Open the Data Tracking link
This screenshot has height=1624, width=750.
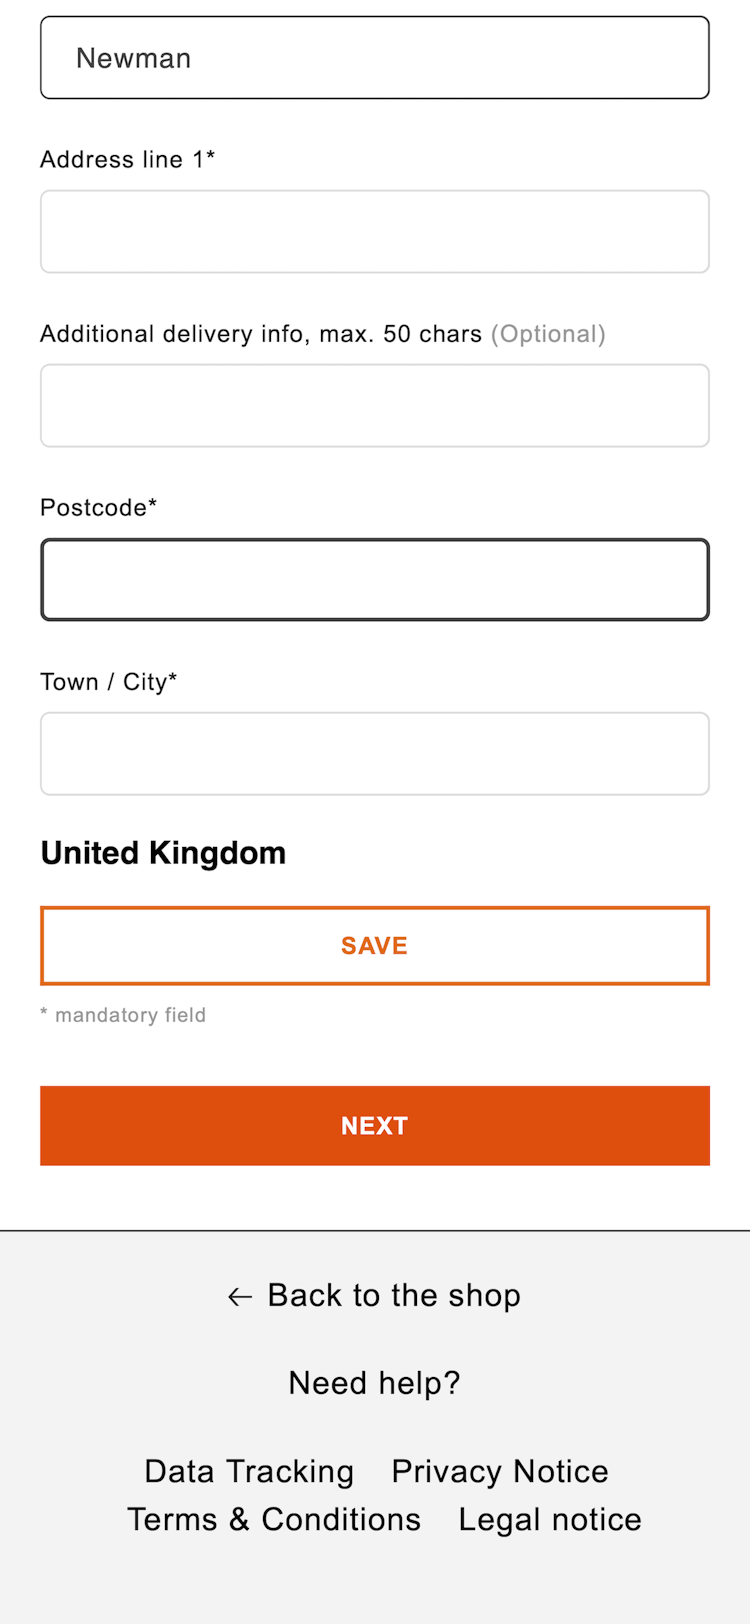[x=249, y=1471]
